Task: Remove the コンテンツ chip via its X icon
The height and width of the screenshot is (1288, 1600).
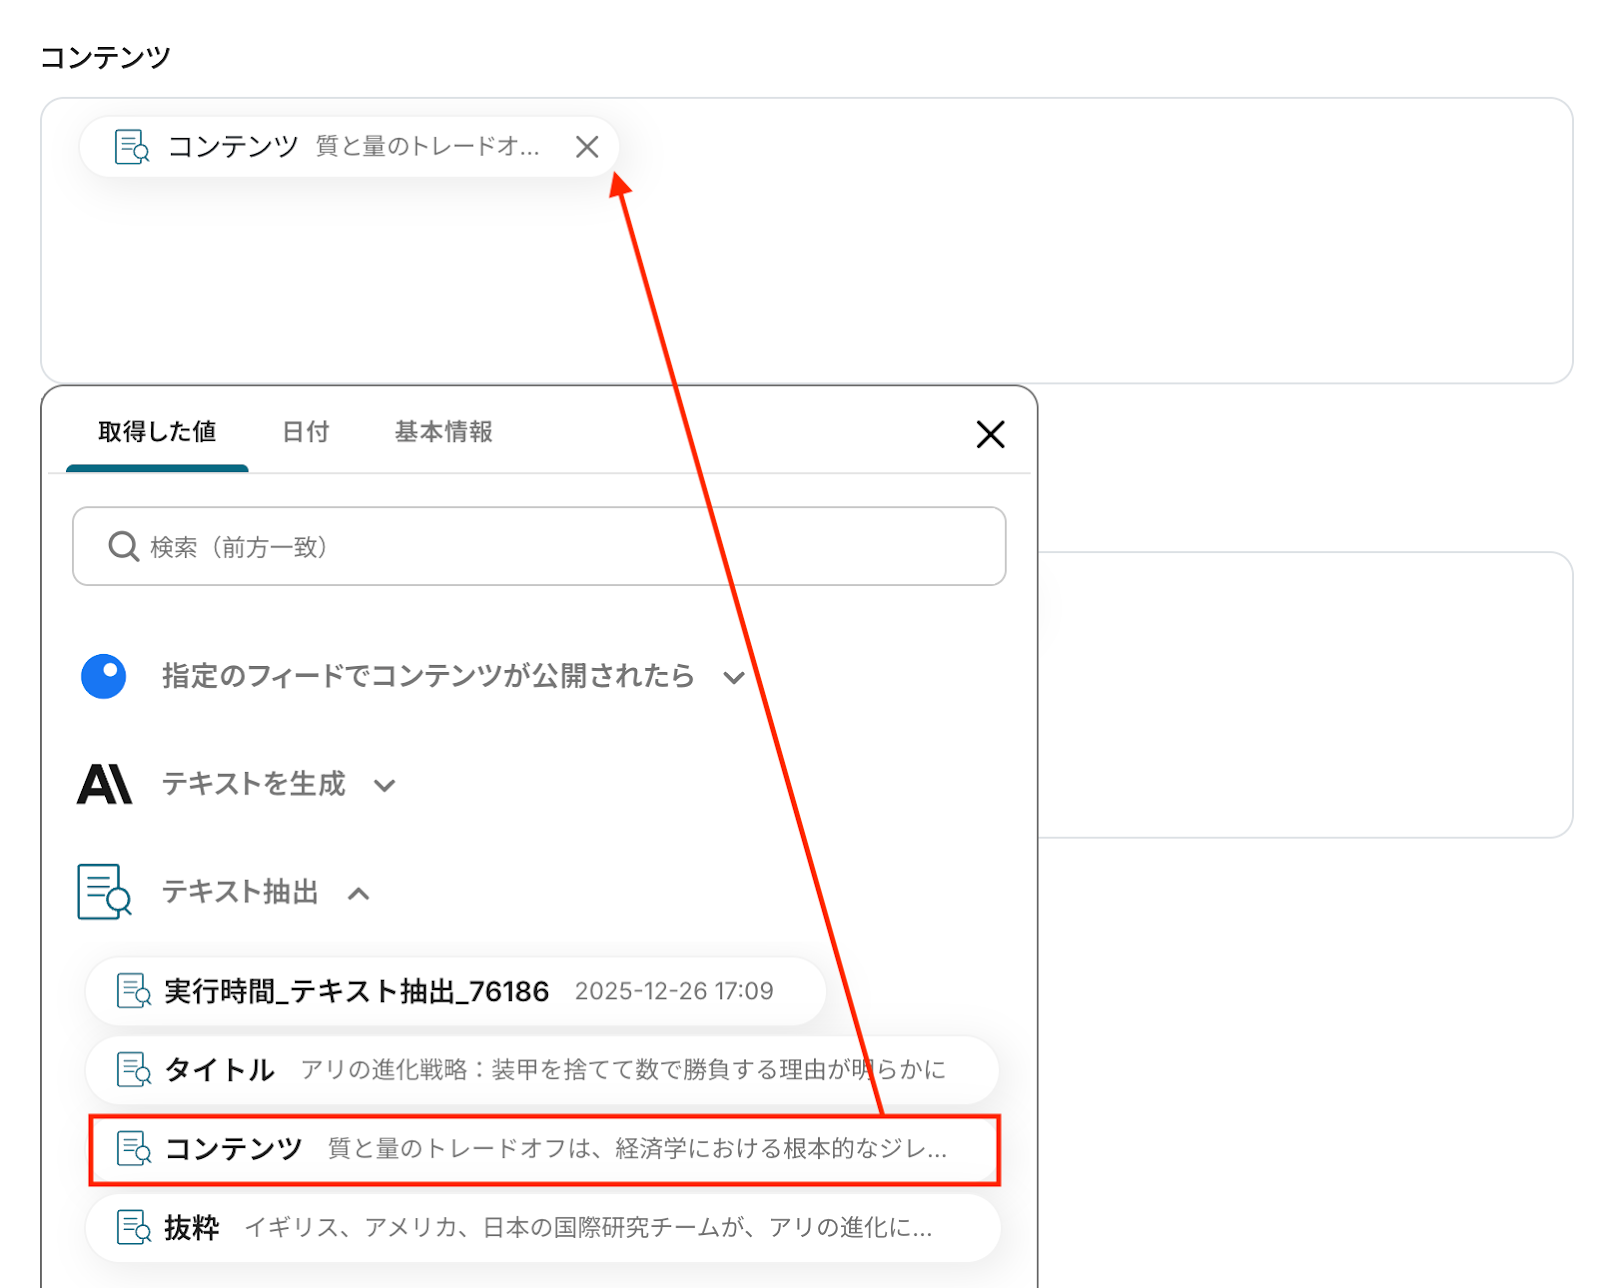Action: click(587, 147)
